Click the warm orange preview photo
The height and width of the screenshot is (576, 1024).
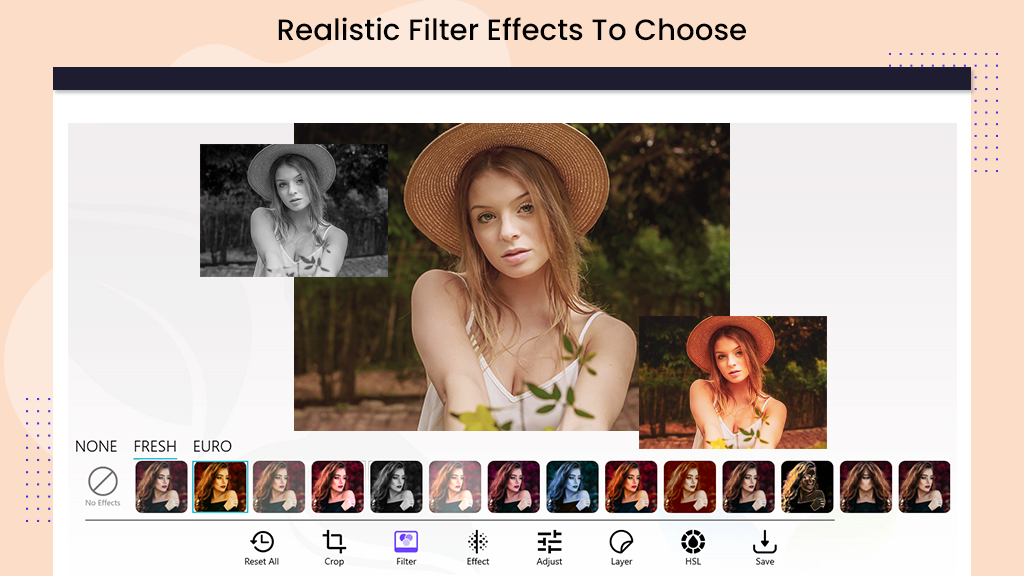coord(733,382)
